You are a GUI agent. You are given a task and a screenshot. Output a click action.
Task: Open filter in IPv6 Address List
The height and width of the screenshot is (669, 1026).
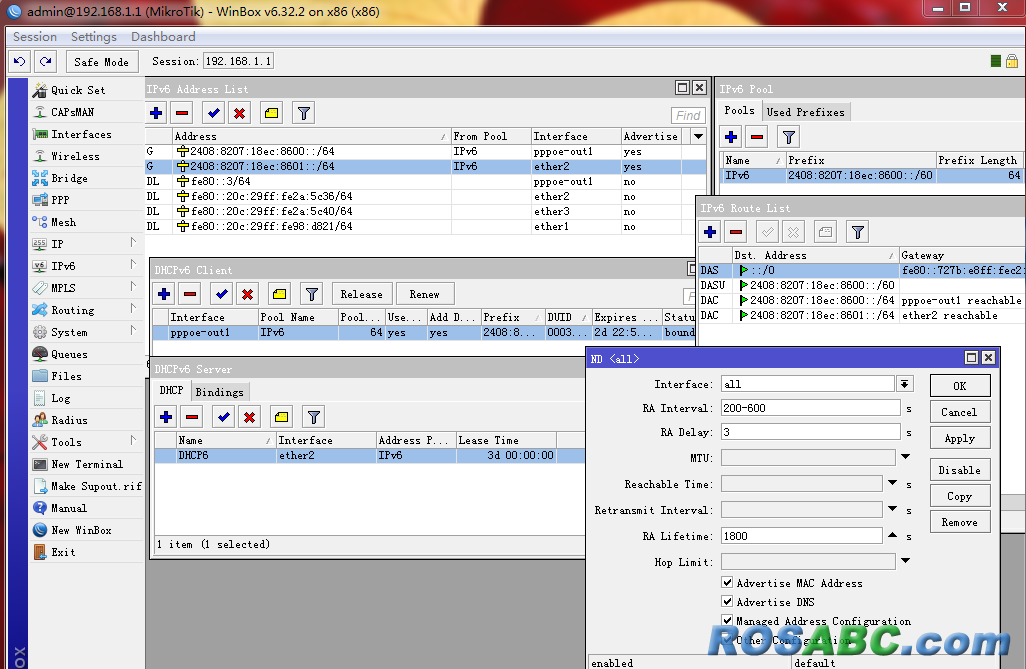[304, 113]
